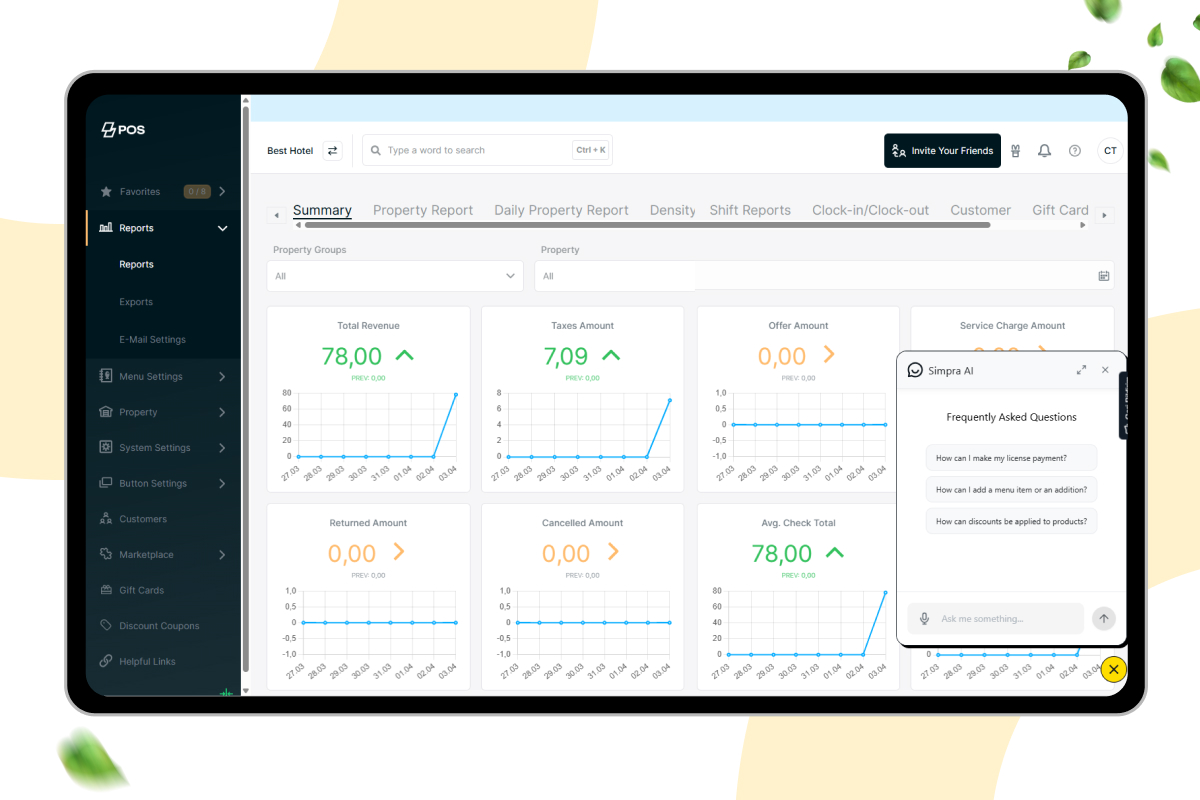Open the Reports sub-item in sidebar
This screenshot has width=1200, height=800.
click(x=136, y=265)
